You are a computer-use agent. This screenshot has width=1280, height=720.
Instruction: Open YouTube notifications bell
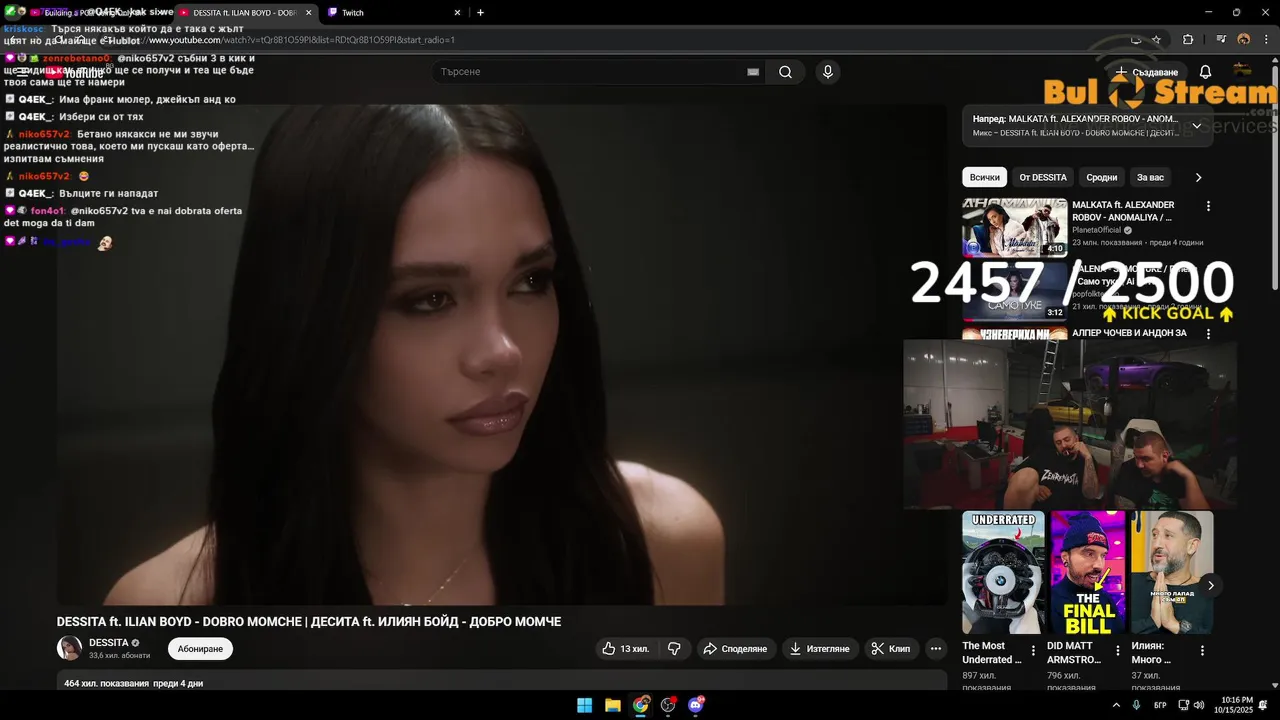pyautogui.click(x=1205, y=72)
